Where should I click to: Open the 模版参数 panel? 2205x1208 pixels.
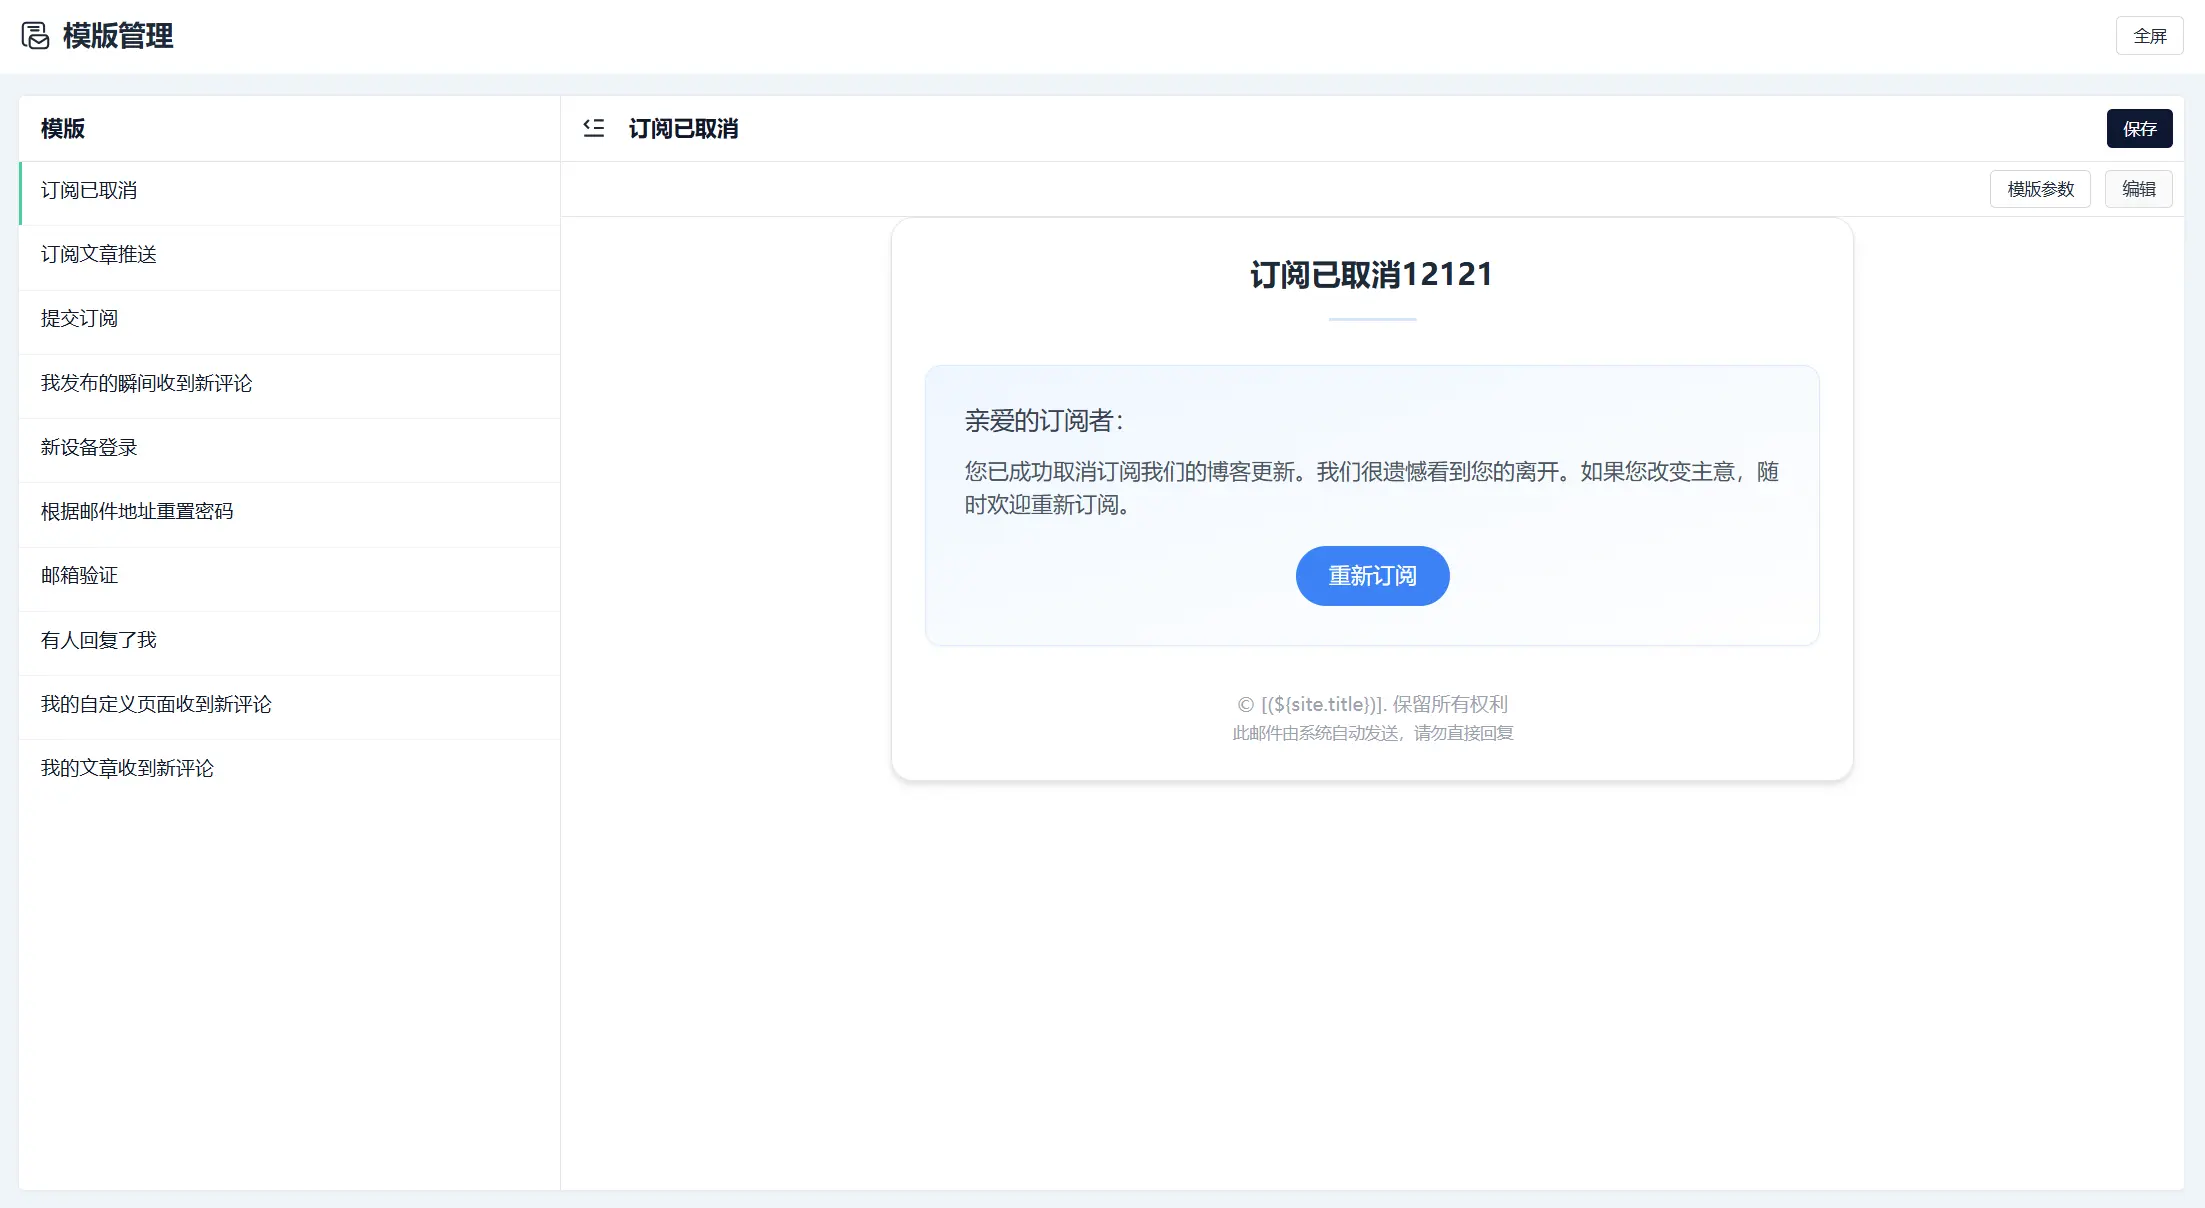tap(2040, 189)
